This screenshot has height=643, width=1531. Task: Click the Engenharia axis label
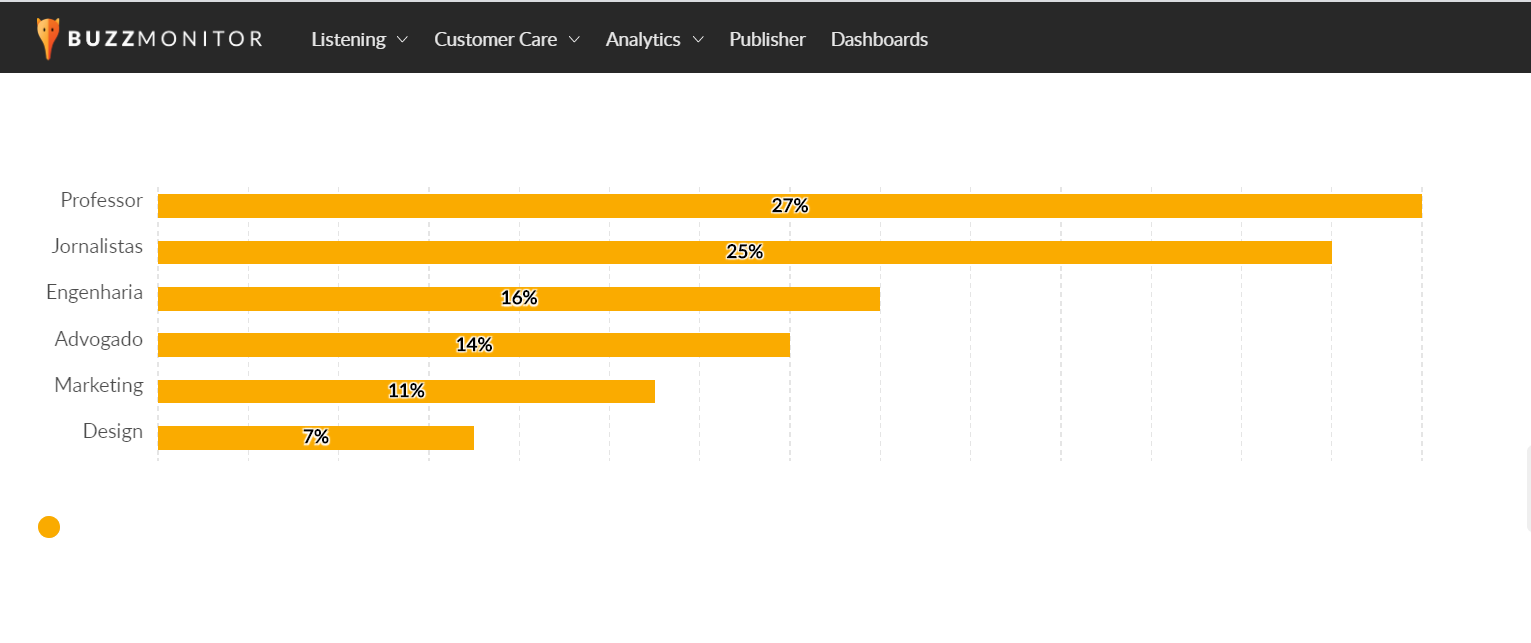tap(94, 293)
